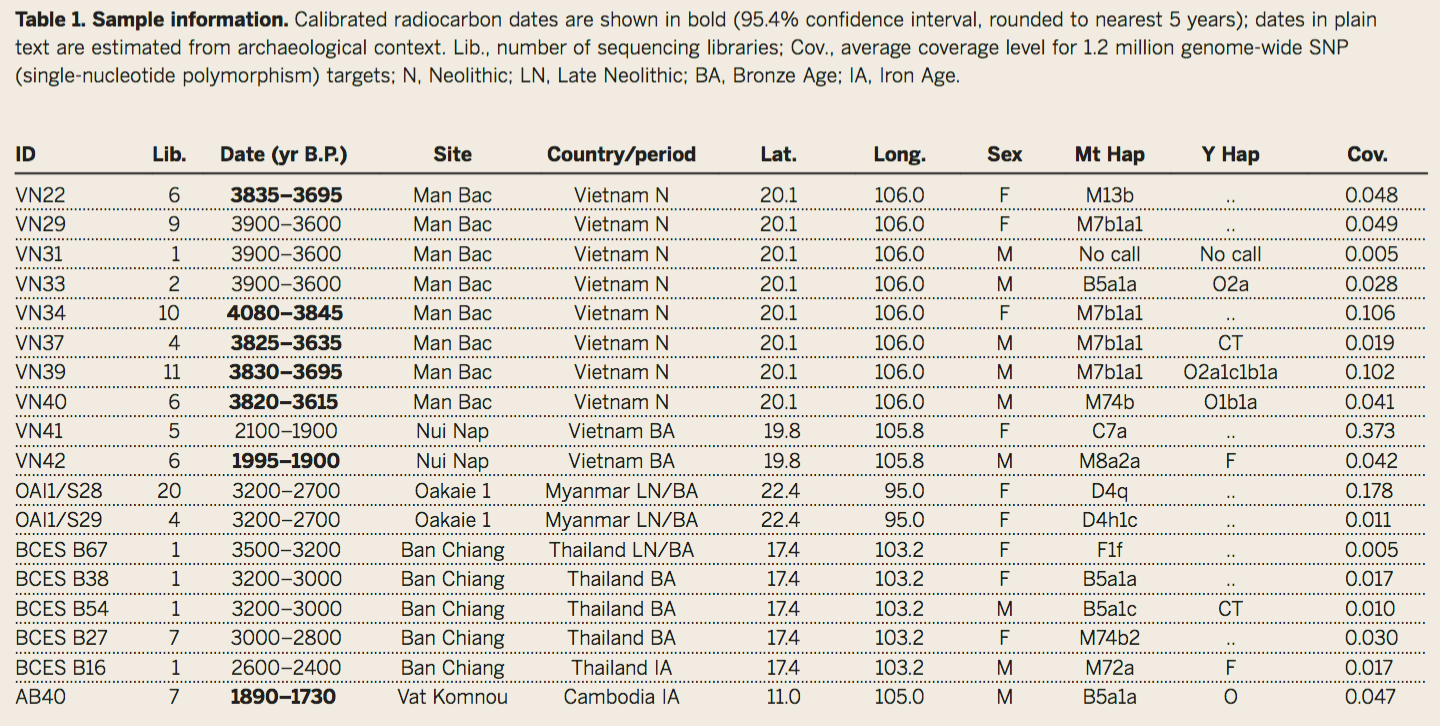The height and width of the screenshot is (726, 1440).
Task: Click the Cambodia IA cell
Action: 621,697
